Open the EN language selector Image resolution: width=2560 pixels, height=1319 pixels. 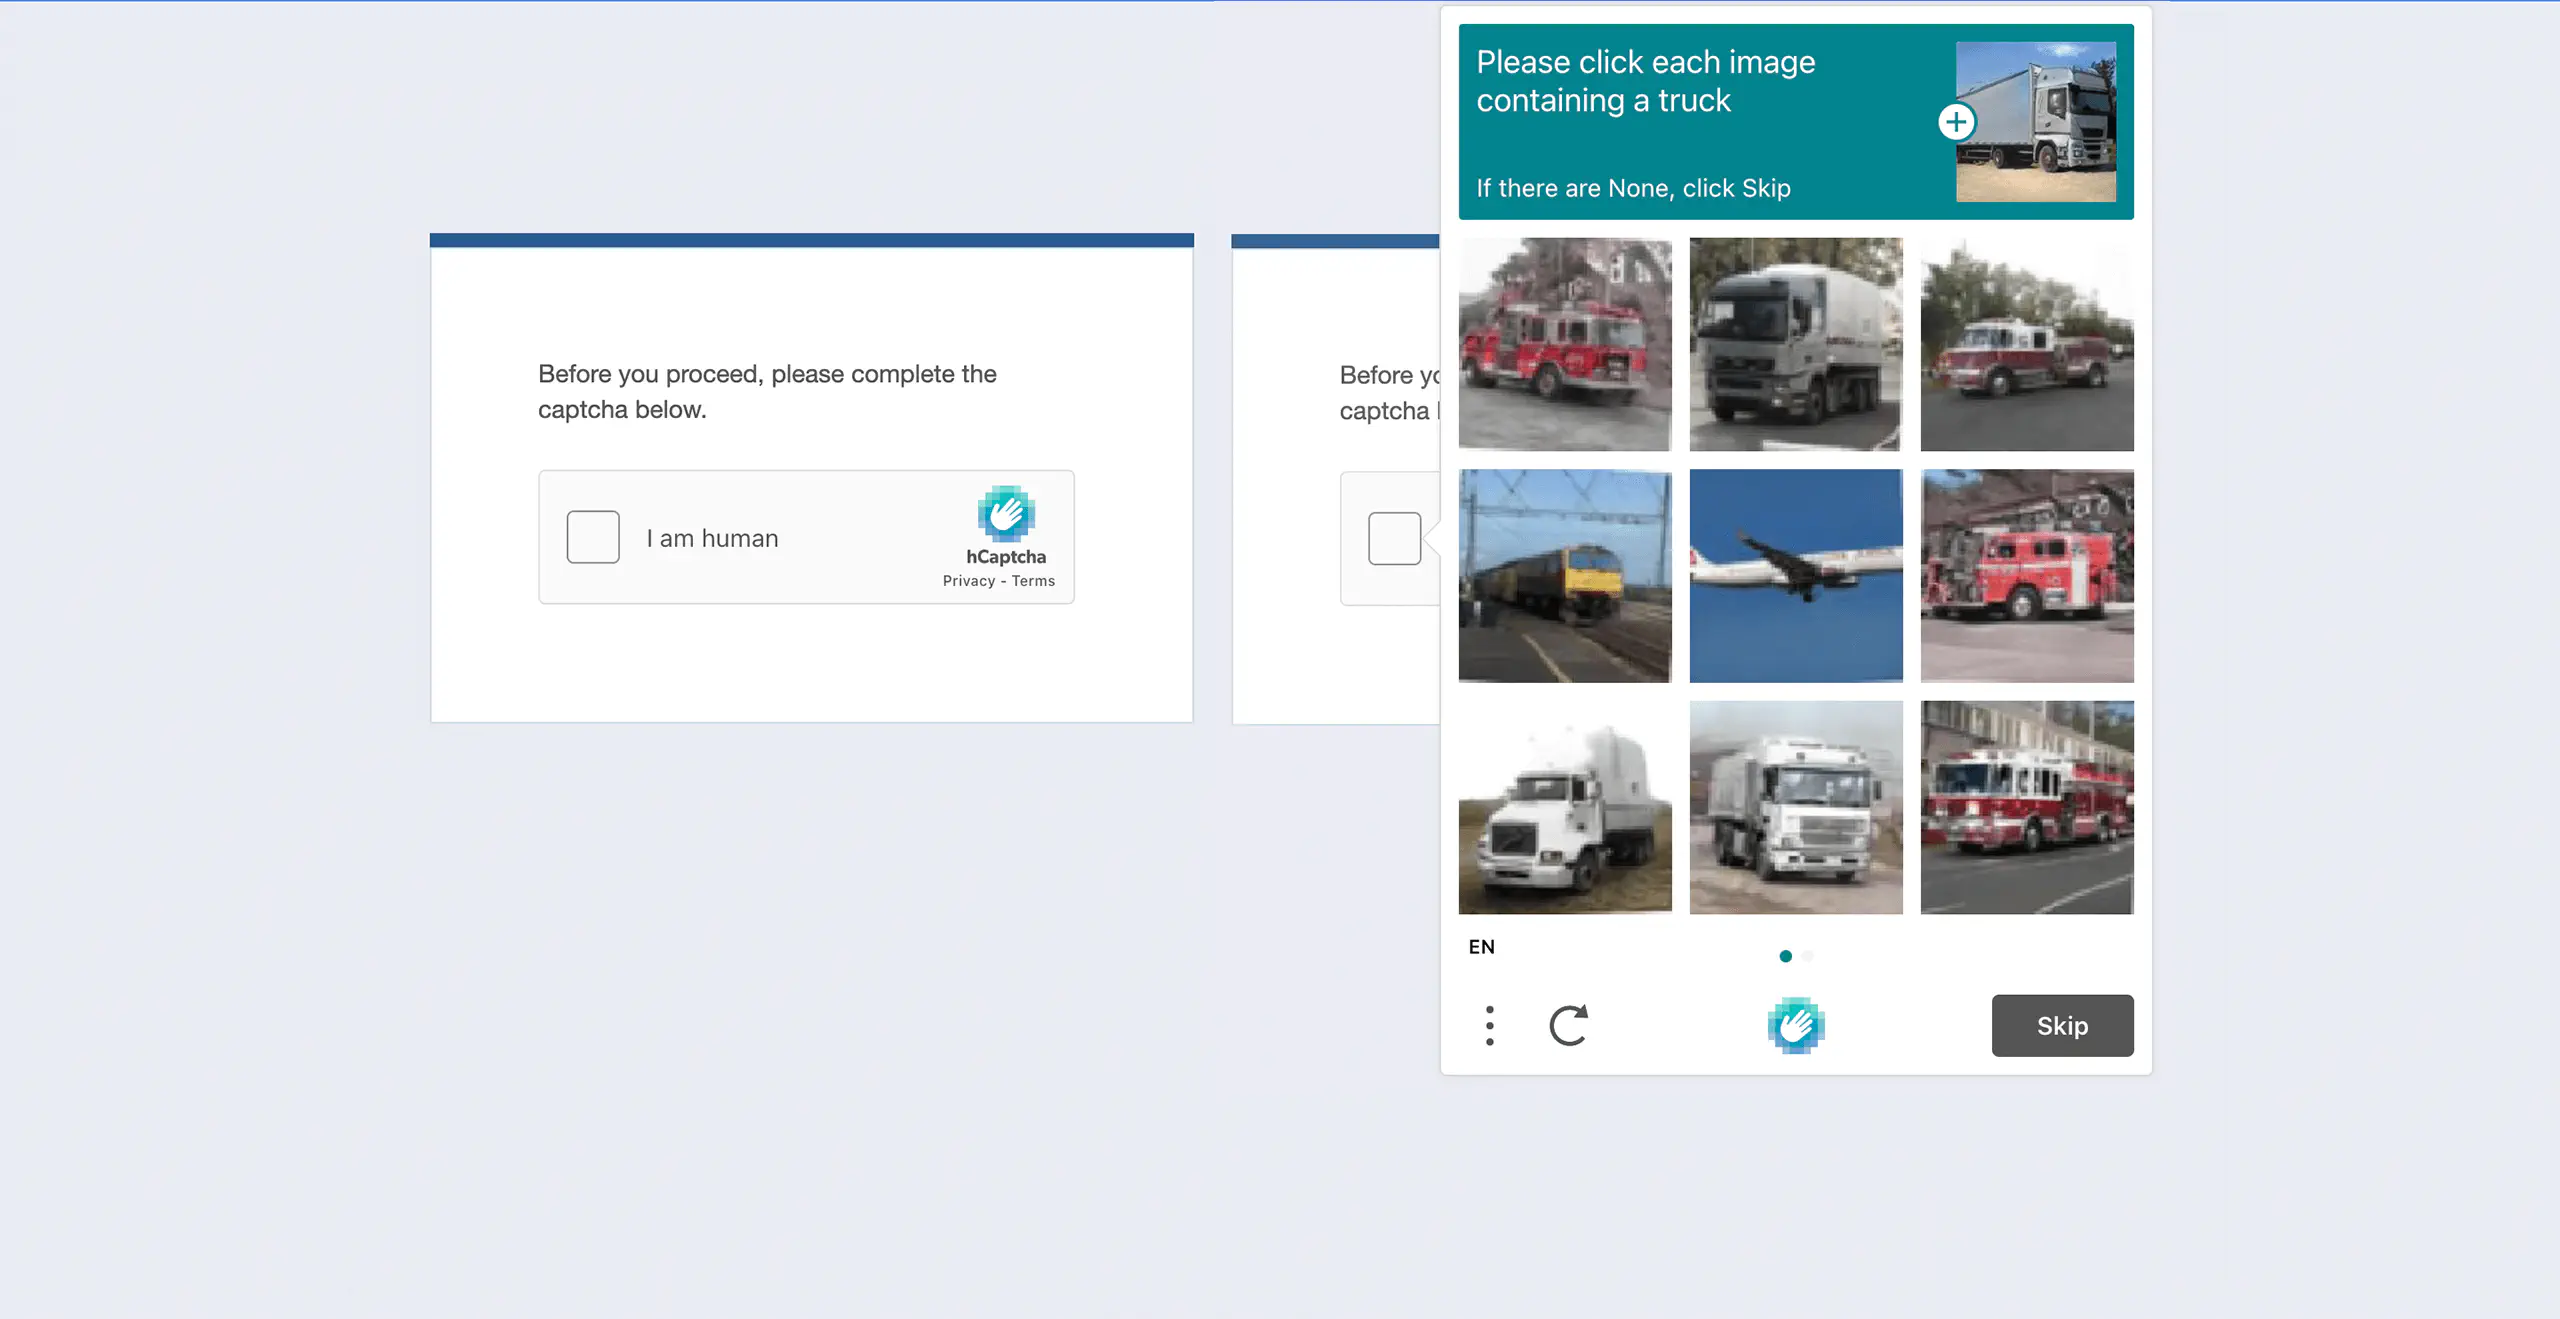(x=1482, y=947)
